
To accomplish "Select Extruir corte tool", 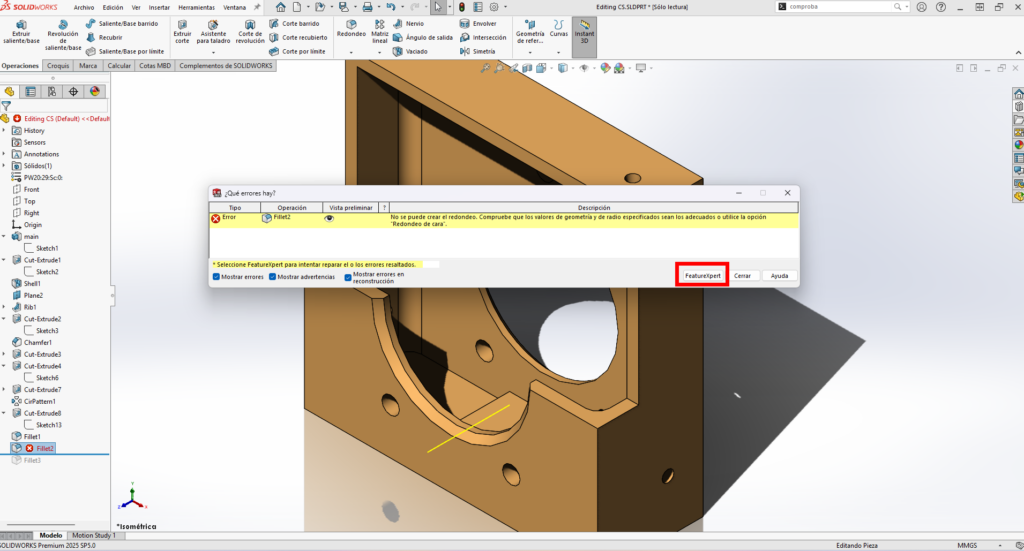I will [182, 32].
